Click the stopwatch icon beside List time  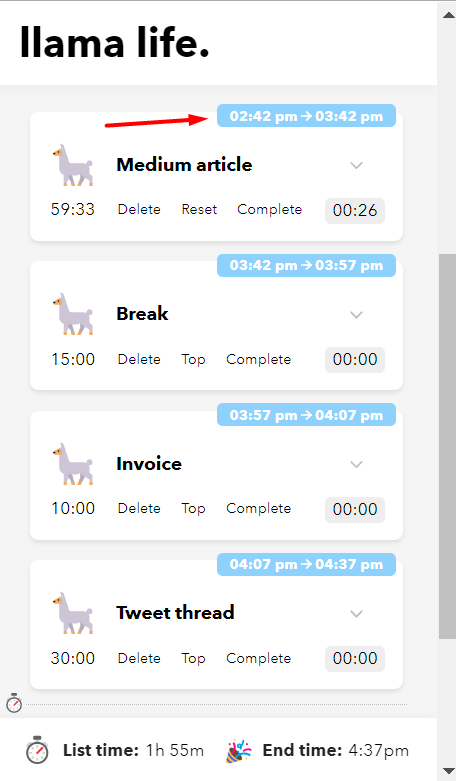(37, 750)
